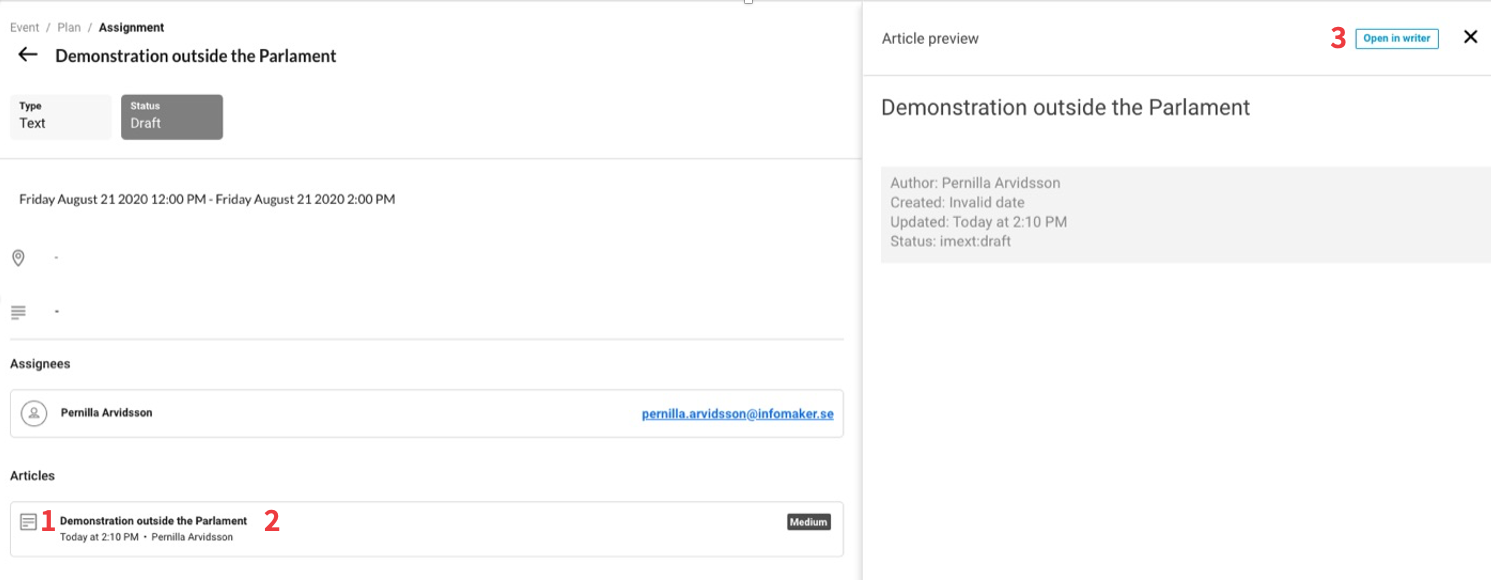Open the Type selector to change from Text

[60, 117]
